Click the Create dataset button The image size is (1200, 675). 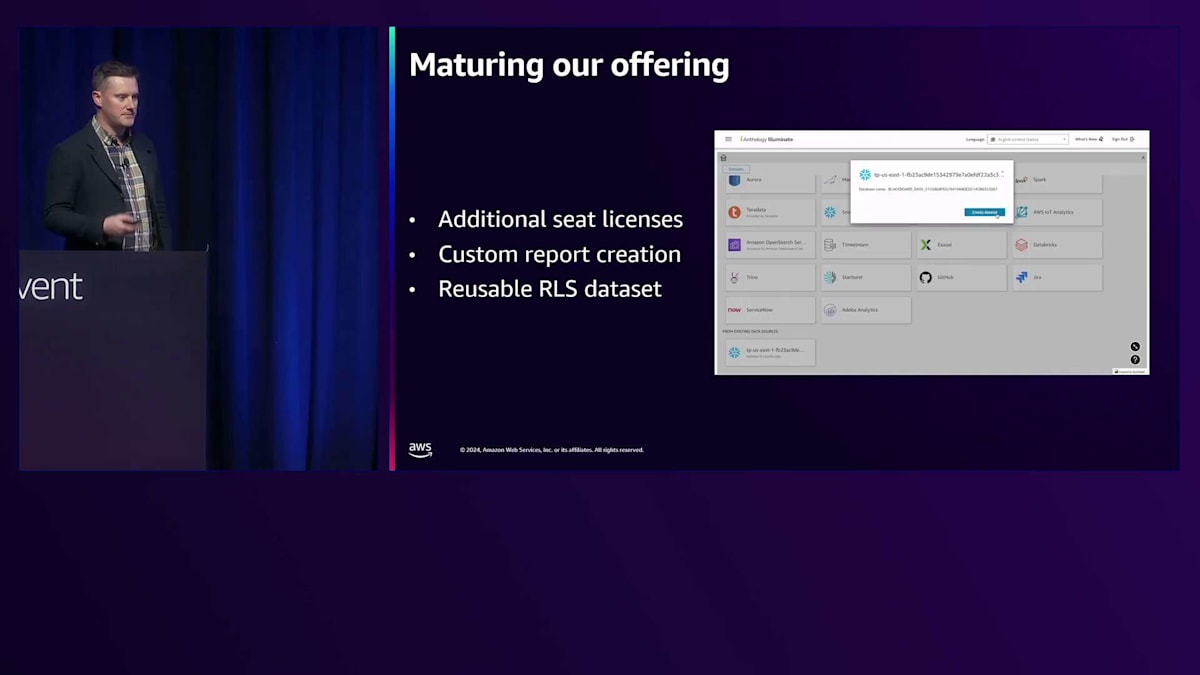point(985,212)
